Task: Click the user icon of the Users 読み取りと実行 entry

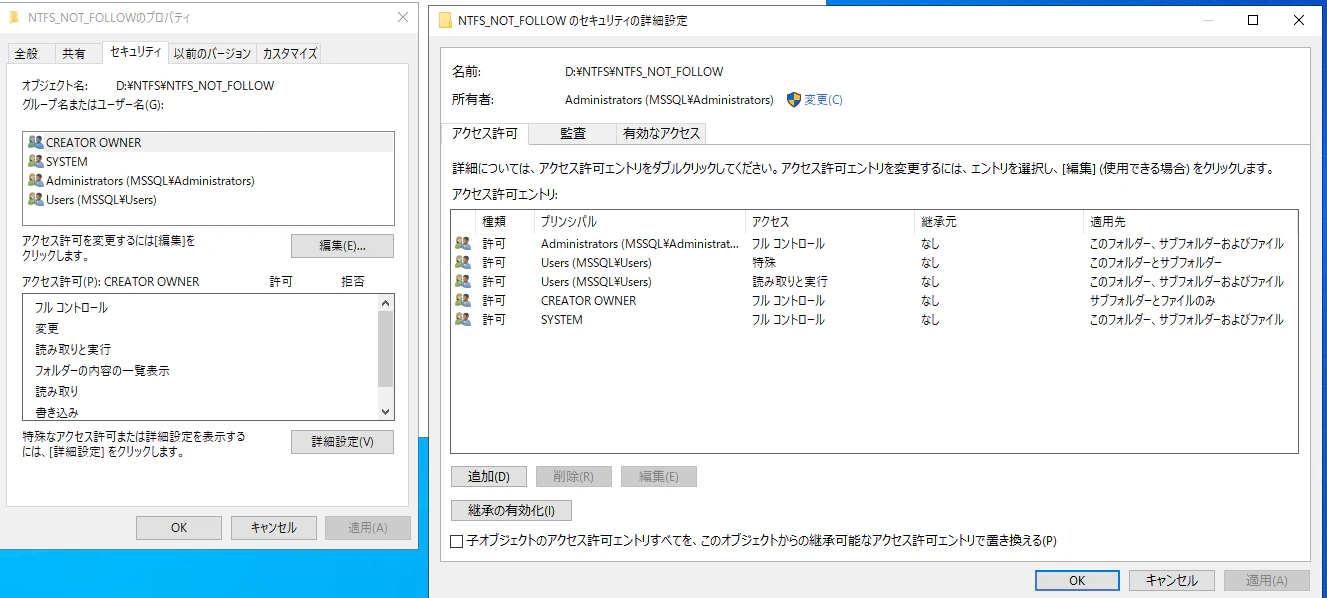Action: coord(463,281)
